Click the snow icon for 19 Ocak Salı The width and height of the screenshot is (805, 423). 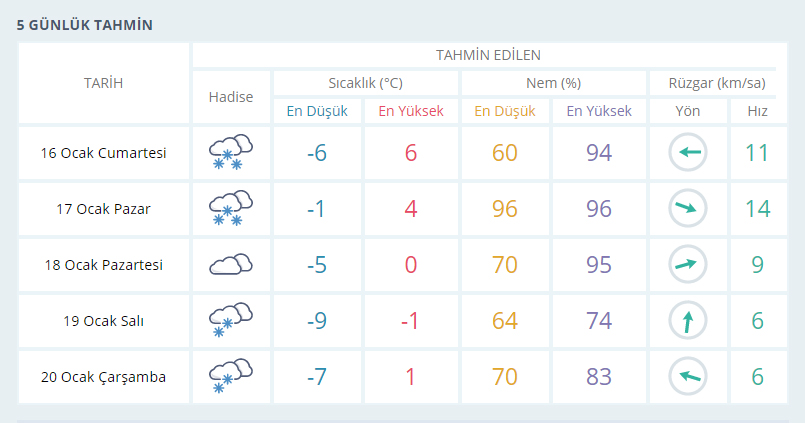(x=230, y=321)
